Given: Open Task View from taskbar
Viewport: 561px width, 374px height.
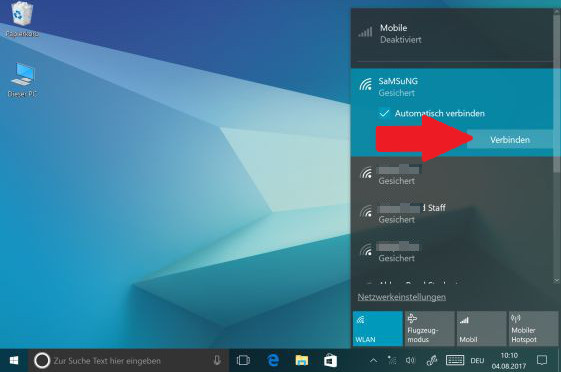Looking at the screenshot, I should 243,360.
